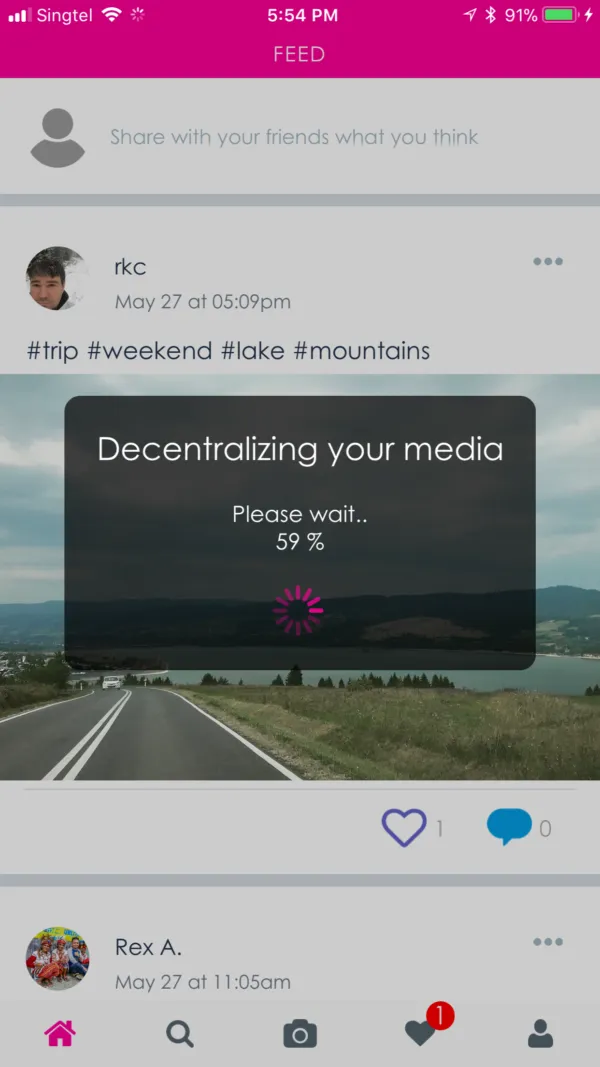The width and height of the screenshot is (600, 1067).
Task: Like rkc's post with heart icon
Action: pos(404,827)
